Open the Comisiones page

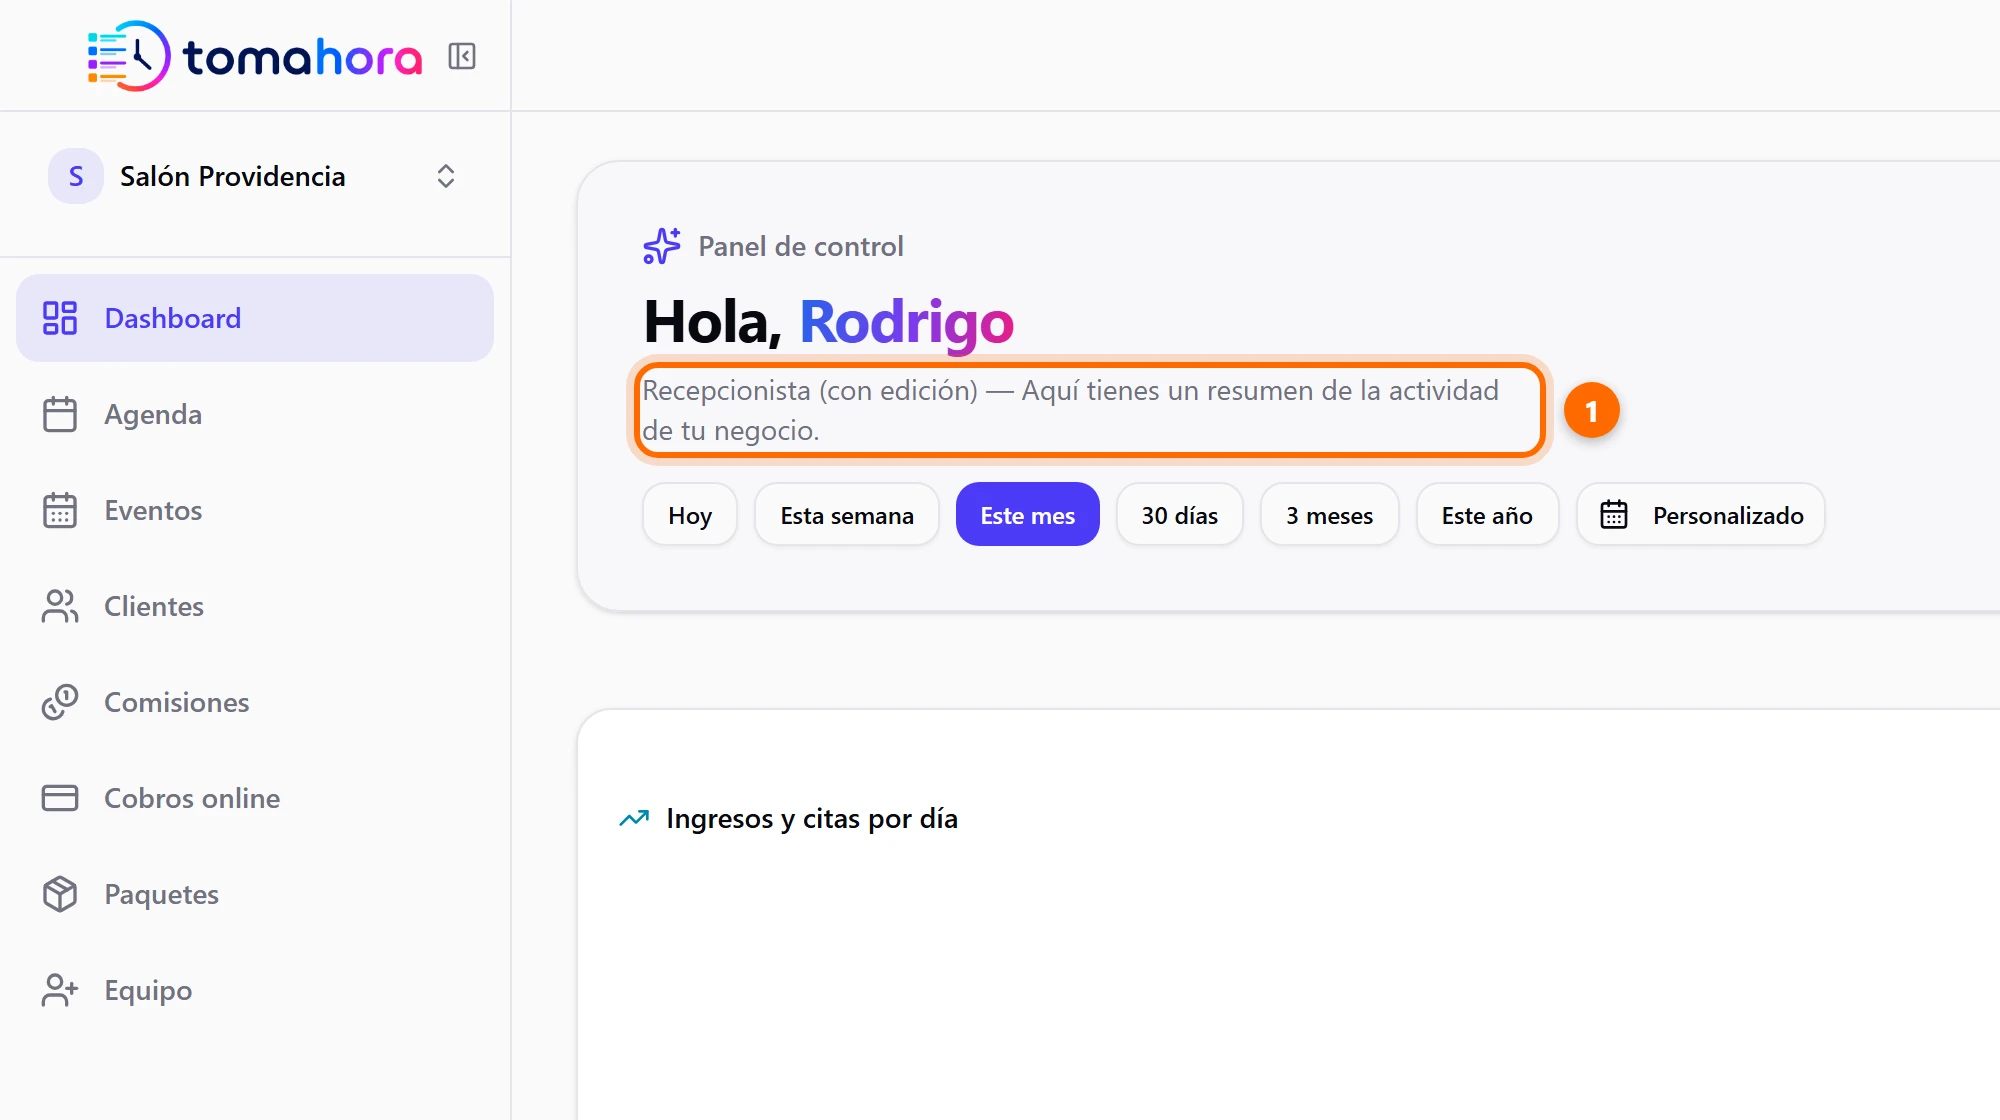[x=255, y=702]
